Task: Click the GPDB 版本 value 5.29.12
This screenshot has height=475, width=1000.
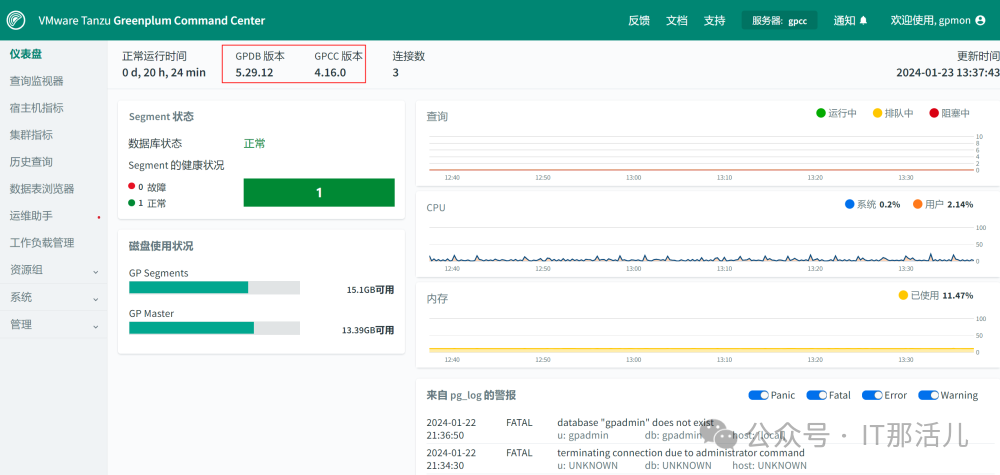Action: 254,72
